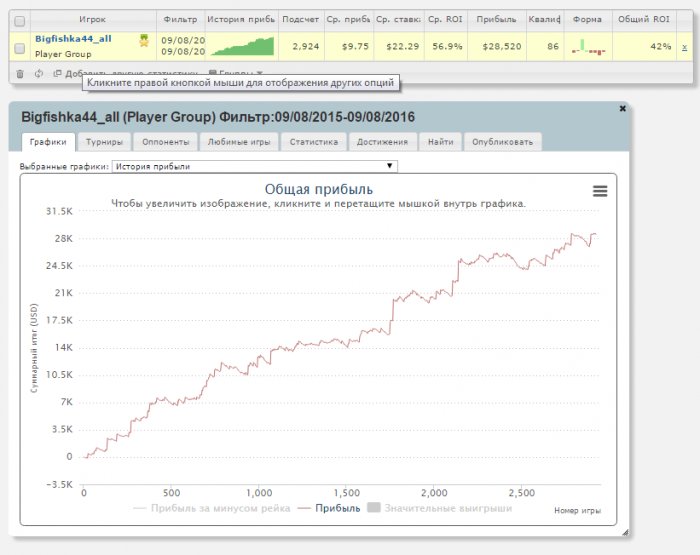This screenshot has height=555, width=700.
Task: Click the trash delete icon
Action: click(x=20, y=73)
